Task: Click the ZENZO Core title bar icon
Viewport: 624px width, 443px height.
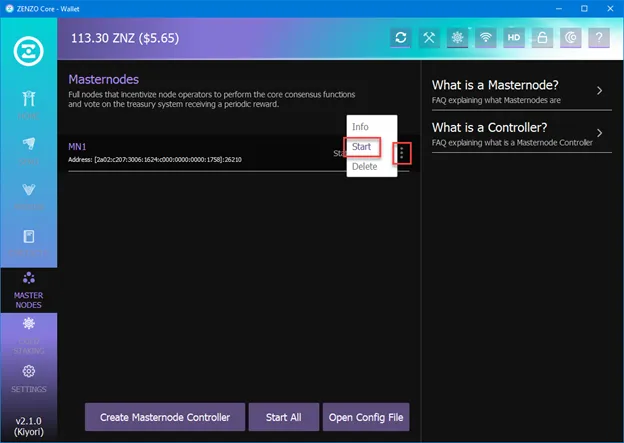Action: pos(9,8)
